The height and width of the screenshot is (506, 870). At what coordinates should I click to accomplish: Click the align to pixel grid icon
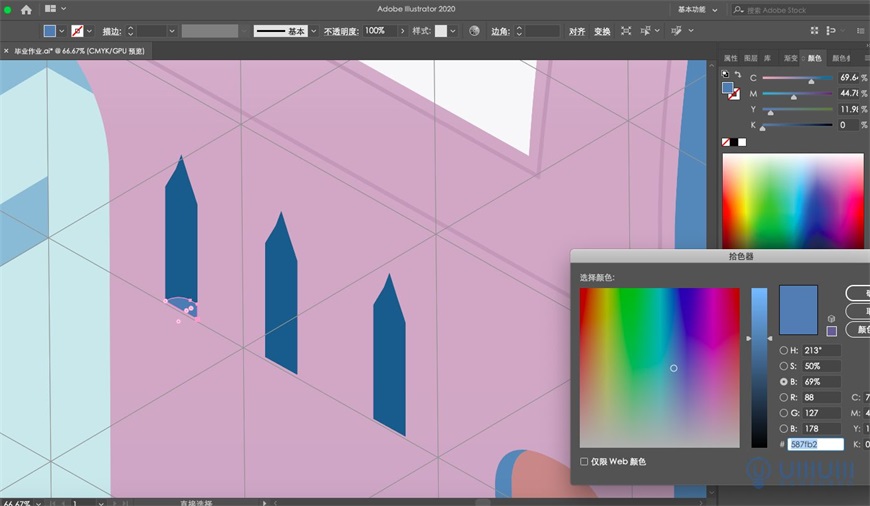click(x=815, y=31)
